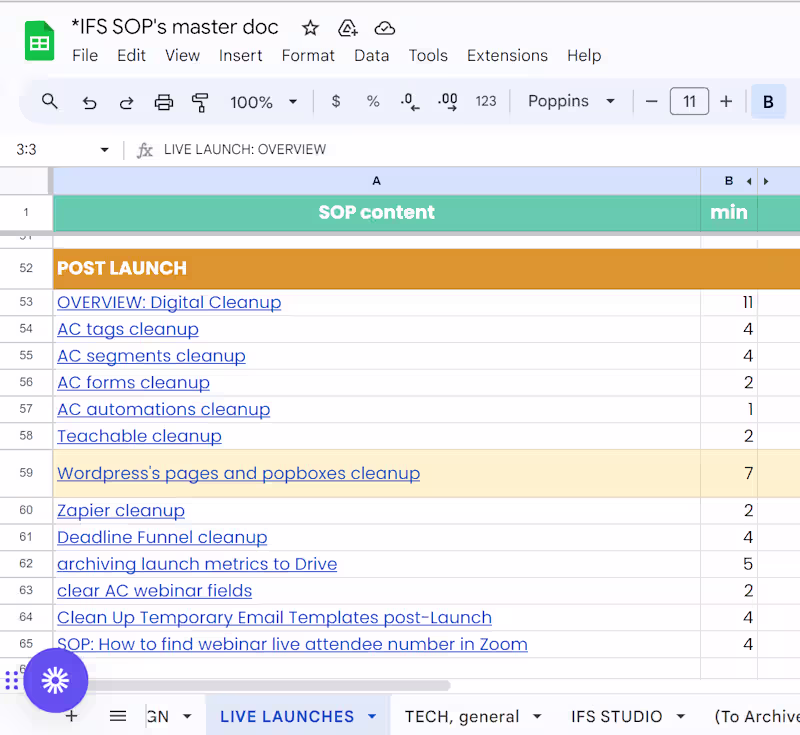Open the File menu
Image resolution: width=800 pixels, height=735 pixels.
click(85, 55)
